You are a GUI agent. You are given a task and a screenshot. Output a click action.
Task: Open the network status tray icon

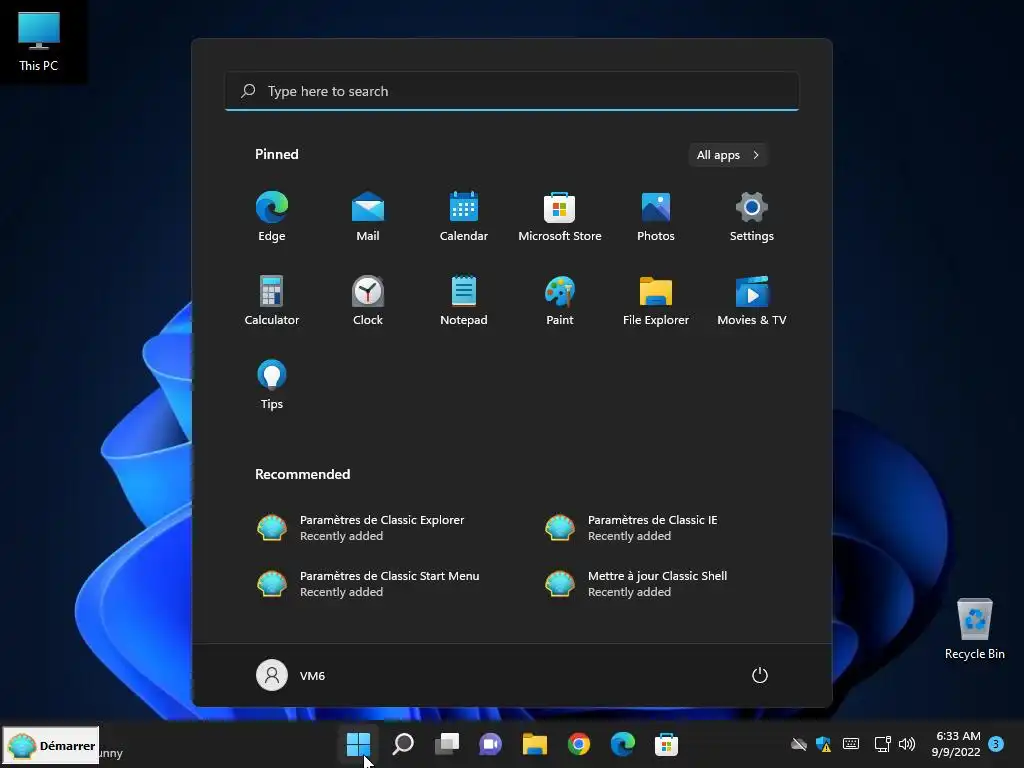tap(882, 744)
